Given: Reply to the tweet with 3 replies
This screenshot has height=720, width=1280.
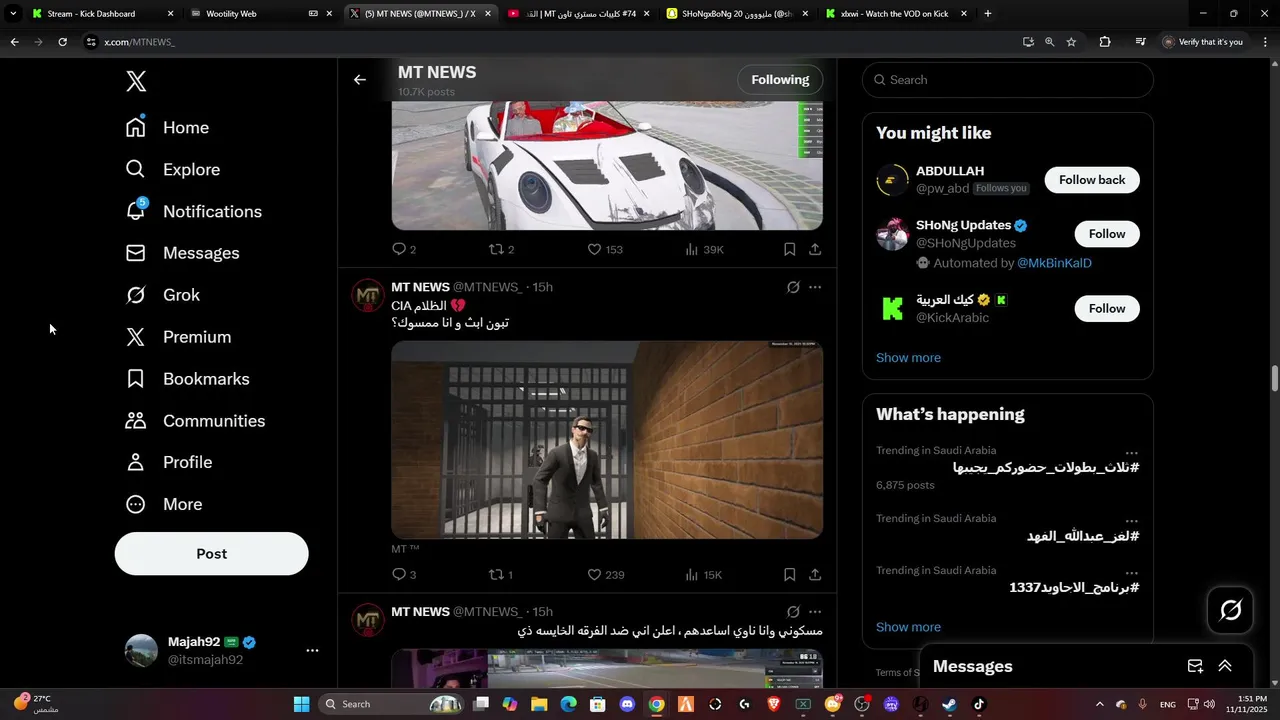Looking at the screenshot, I should pos(403,575).
